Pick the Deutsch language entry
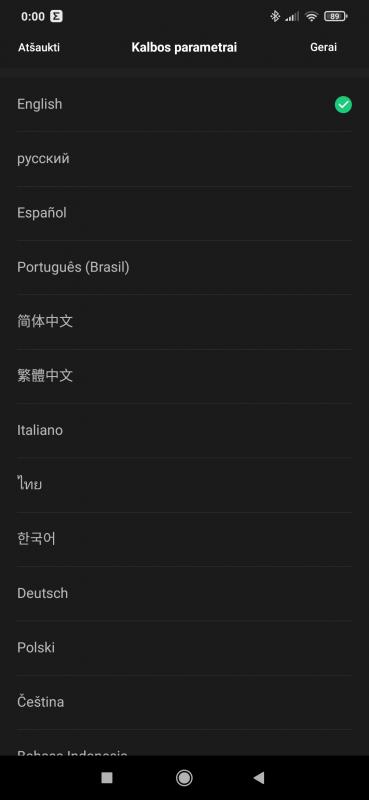This screenshot has height=800, width=369. pyautogui.click(x=184, y=593)
